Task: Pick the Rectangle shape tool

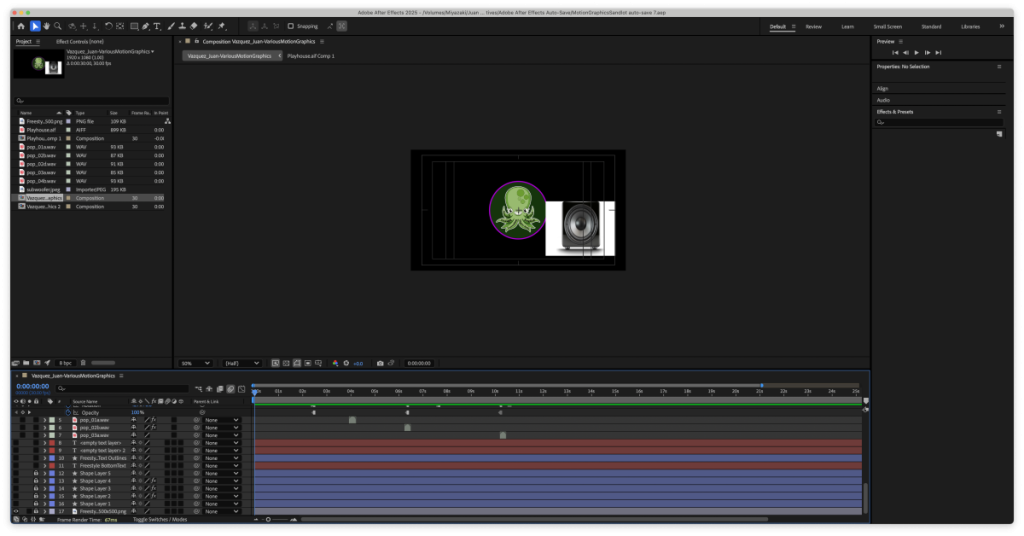Action: 132,26
